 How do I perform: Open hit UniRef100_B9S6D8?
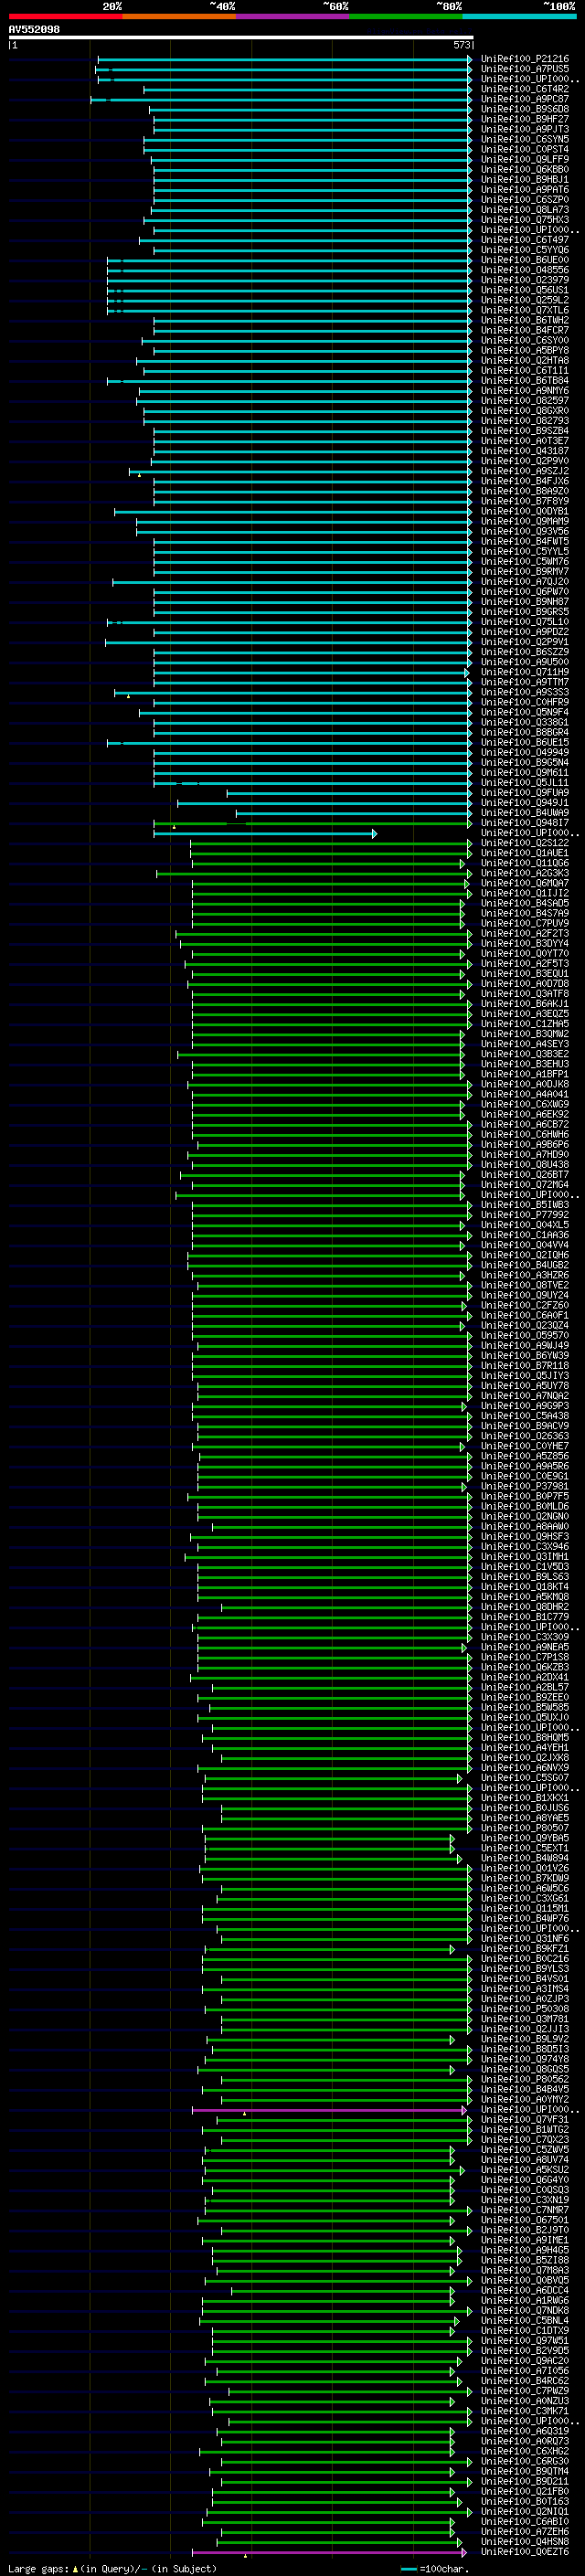pos(524,109)
